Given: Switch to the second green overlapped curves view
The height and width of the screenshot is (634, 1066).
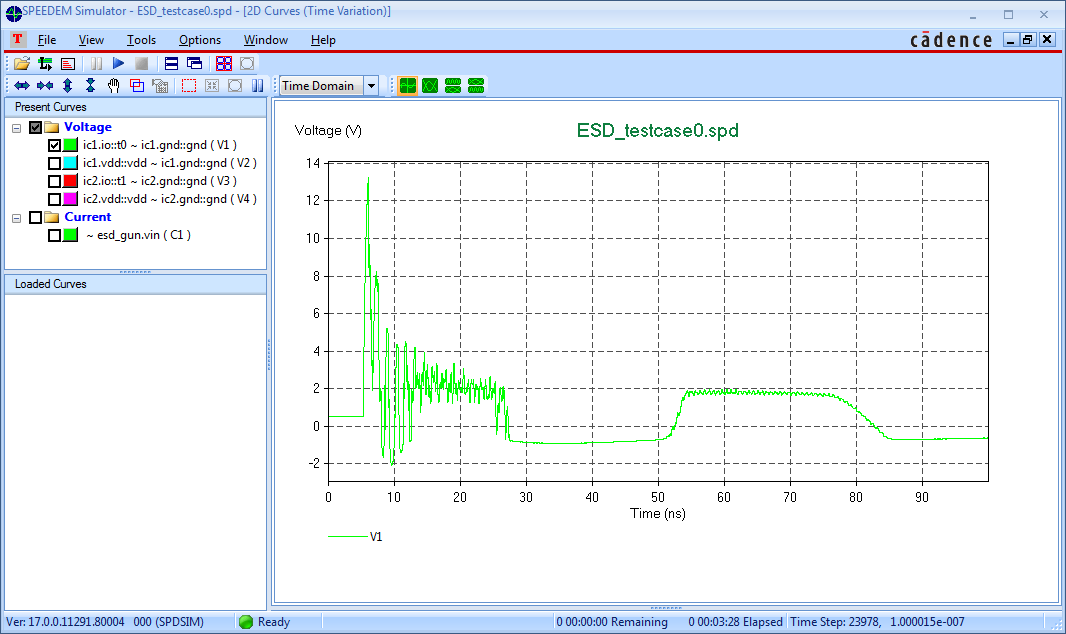Looking at the screenshot, I should [430, 86].
